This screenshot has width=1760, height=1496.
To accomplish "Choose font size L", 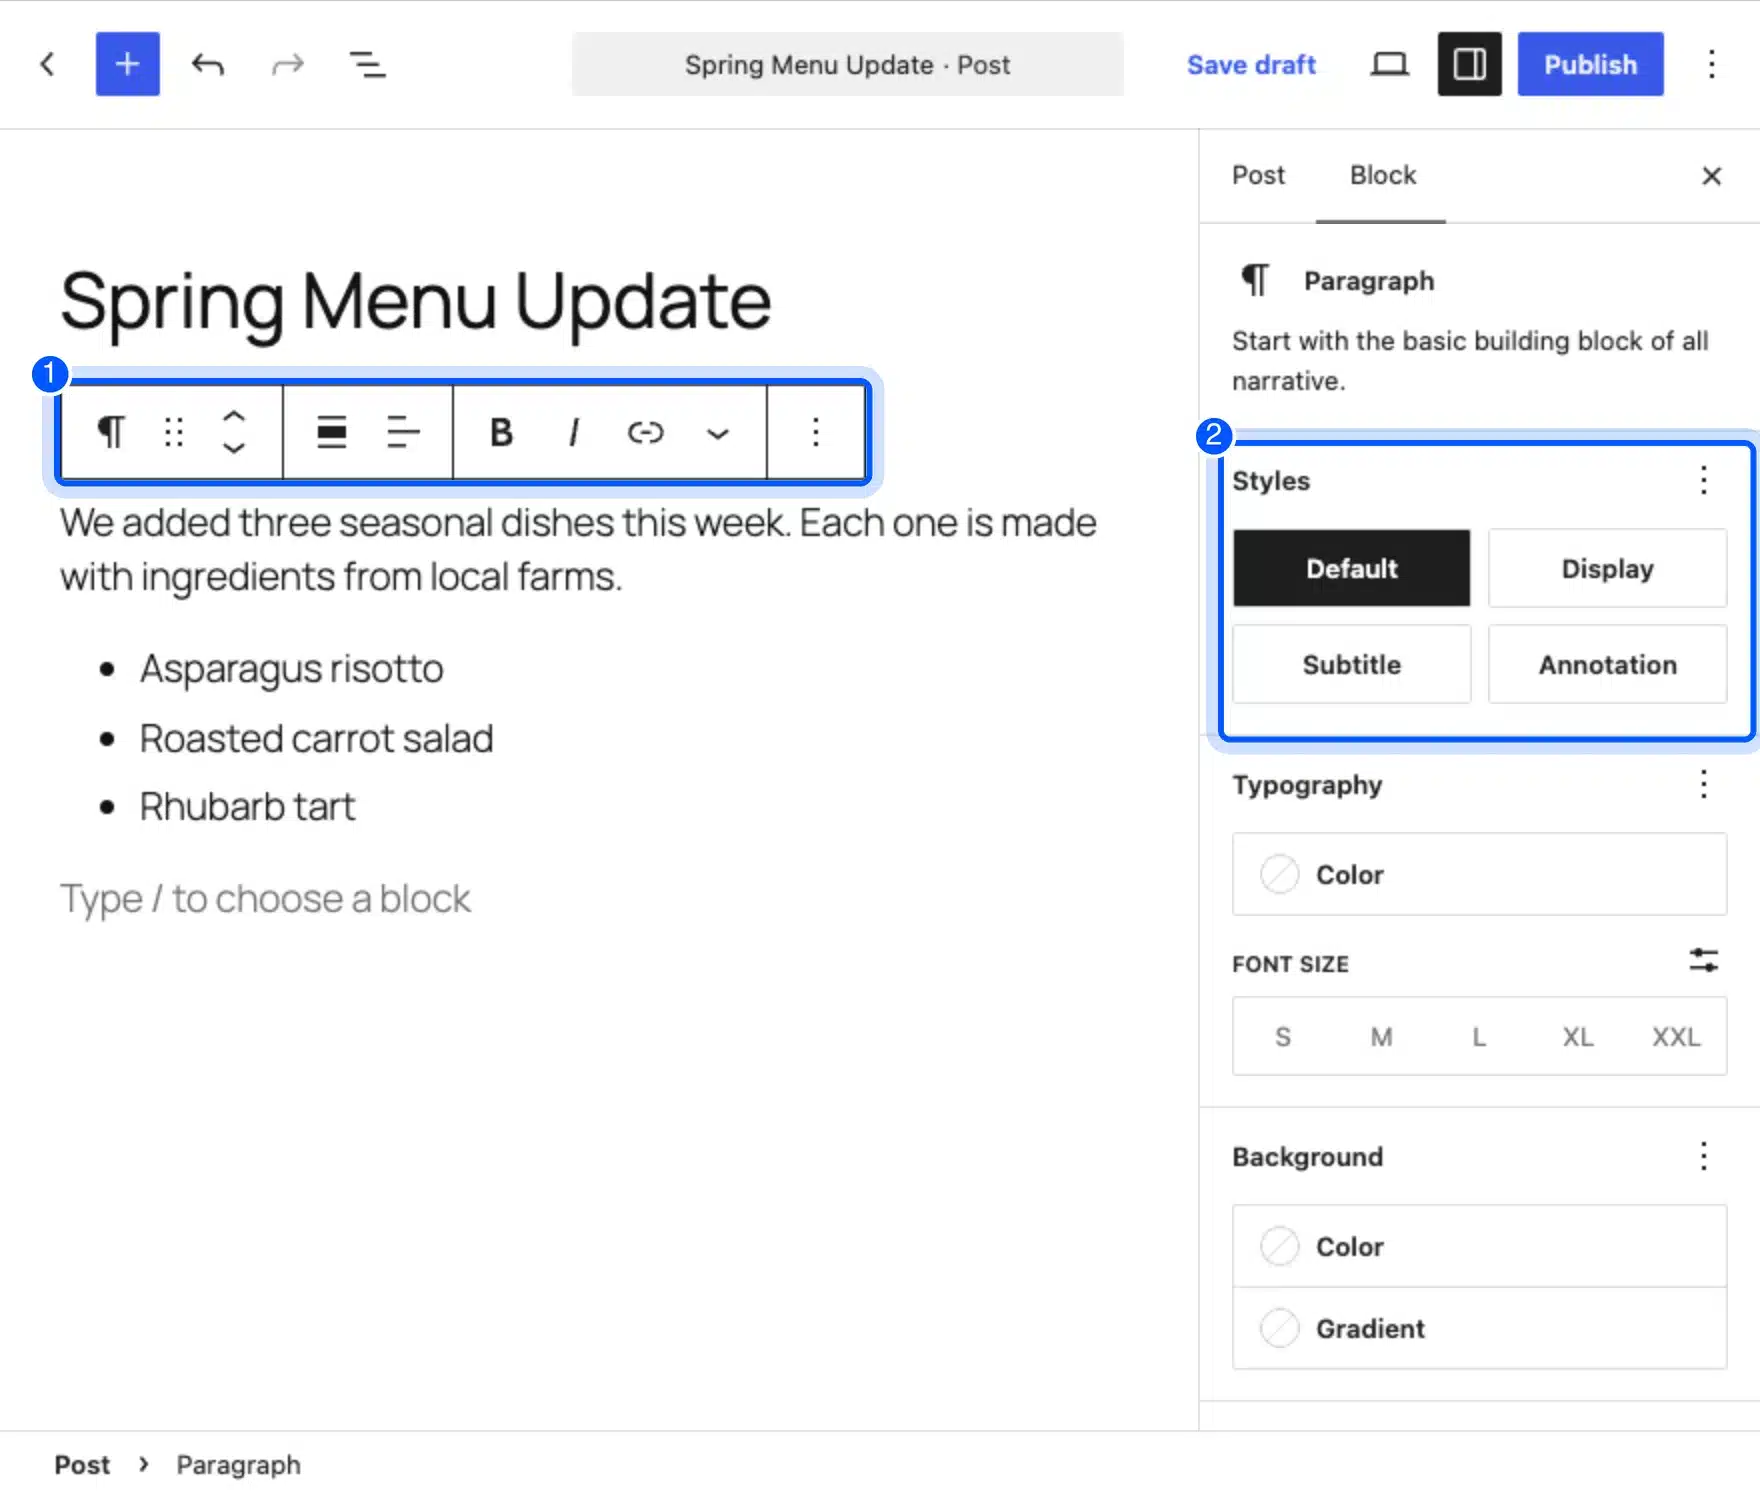I will [x=1479, y=1037].
